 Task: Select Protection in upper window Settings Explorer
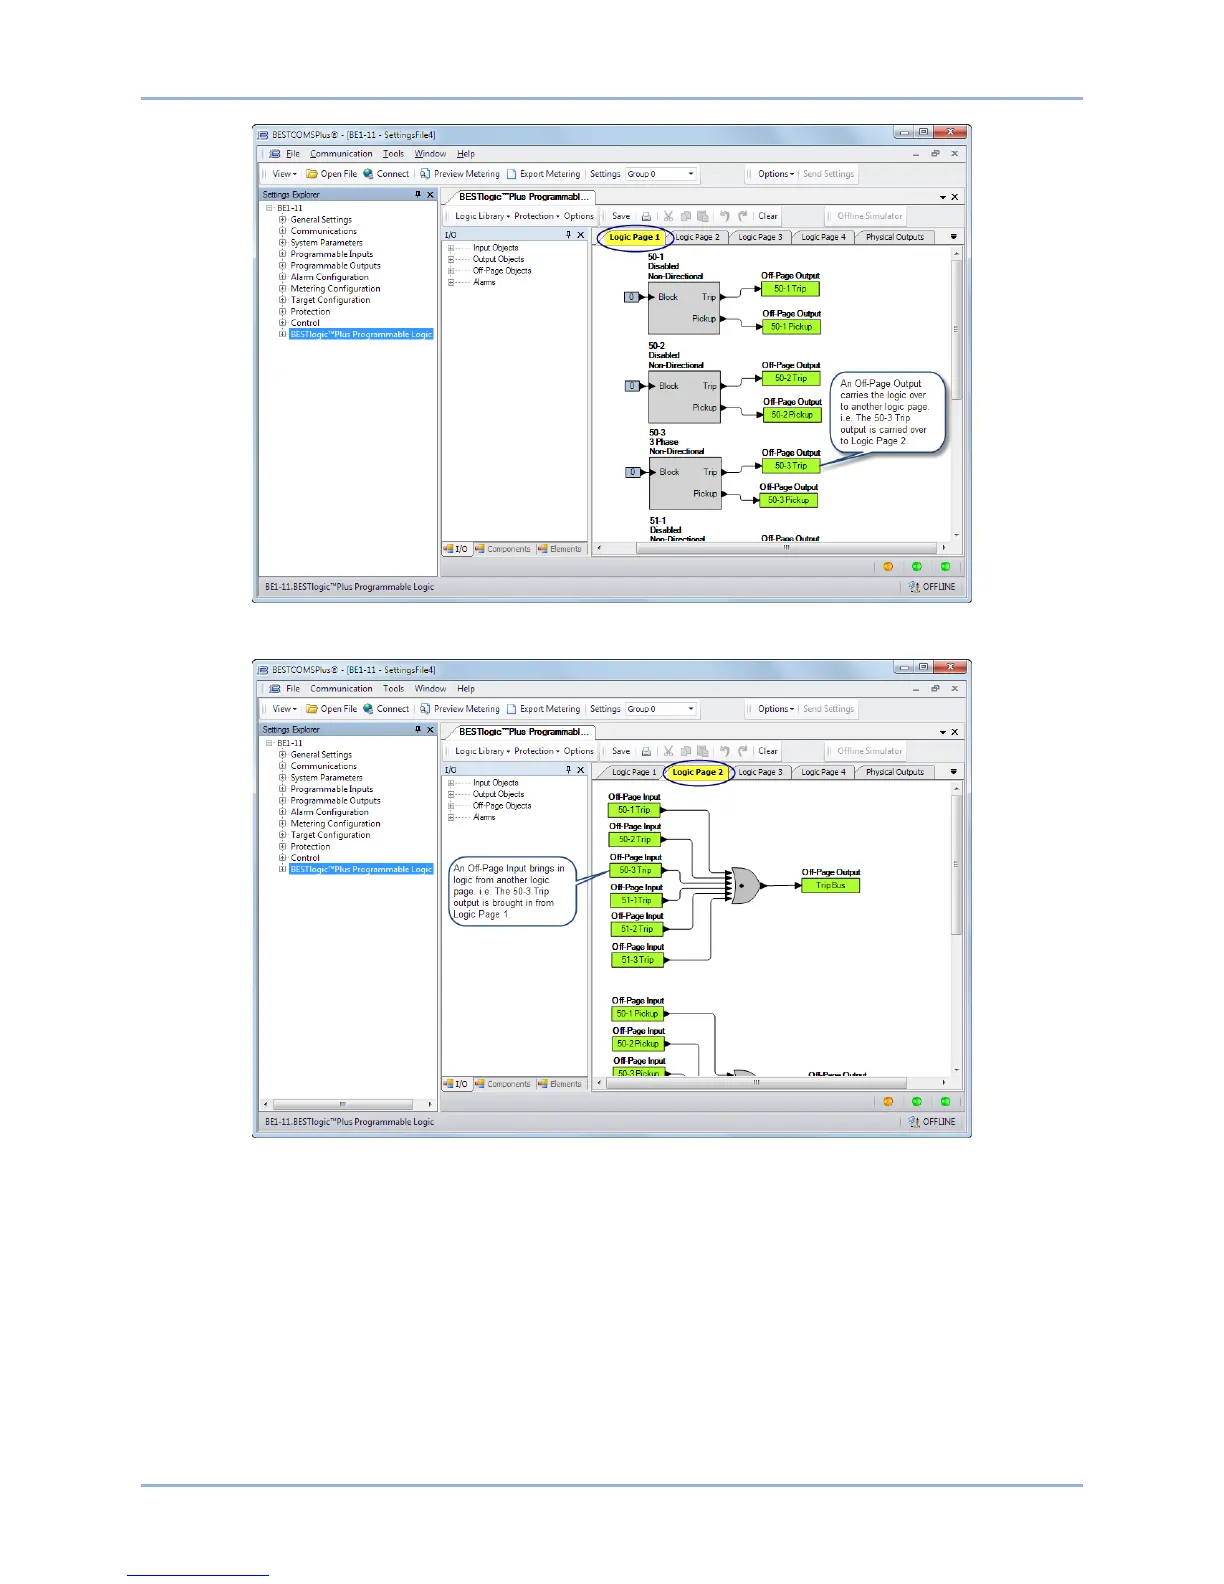pos(310,312)
